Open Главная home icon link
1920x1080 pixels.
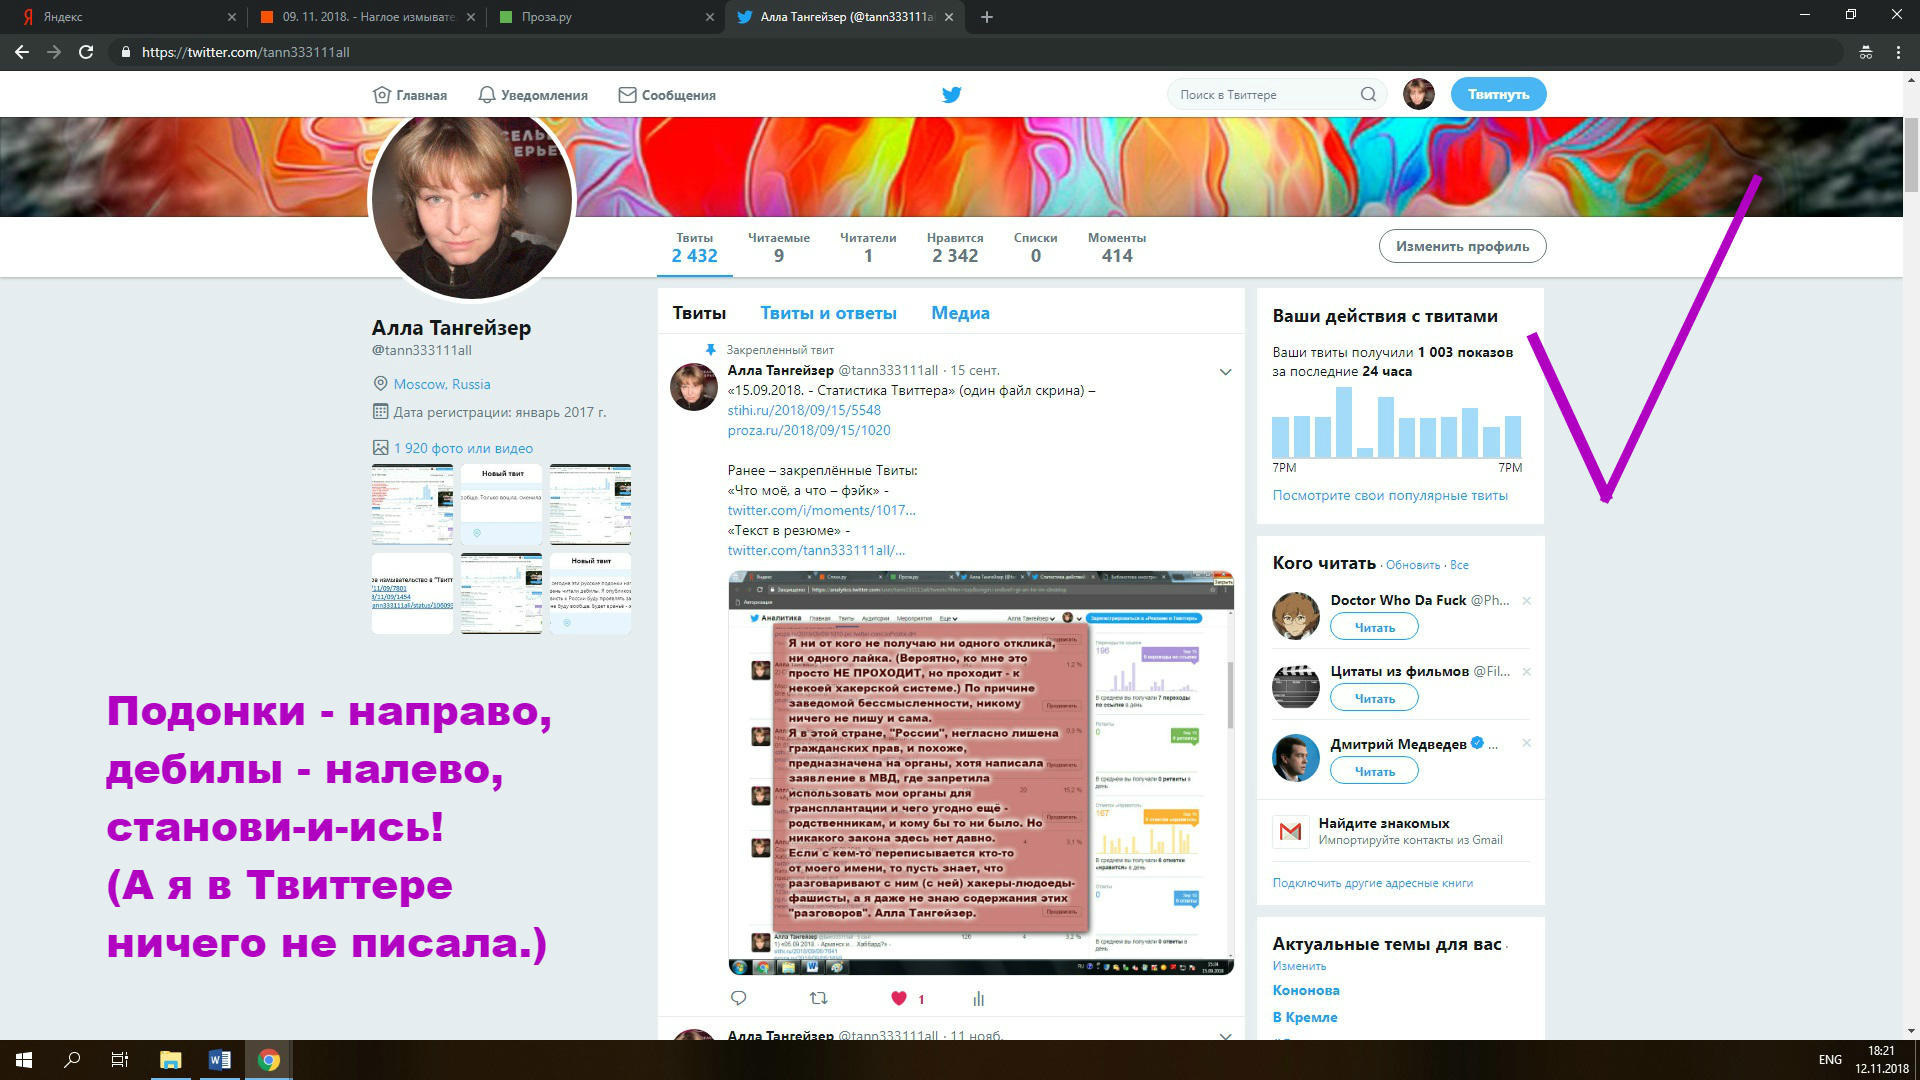tap(409, 95)
